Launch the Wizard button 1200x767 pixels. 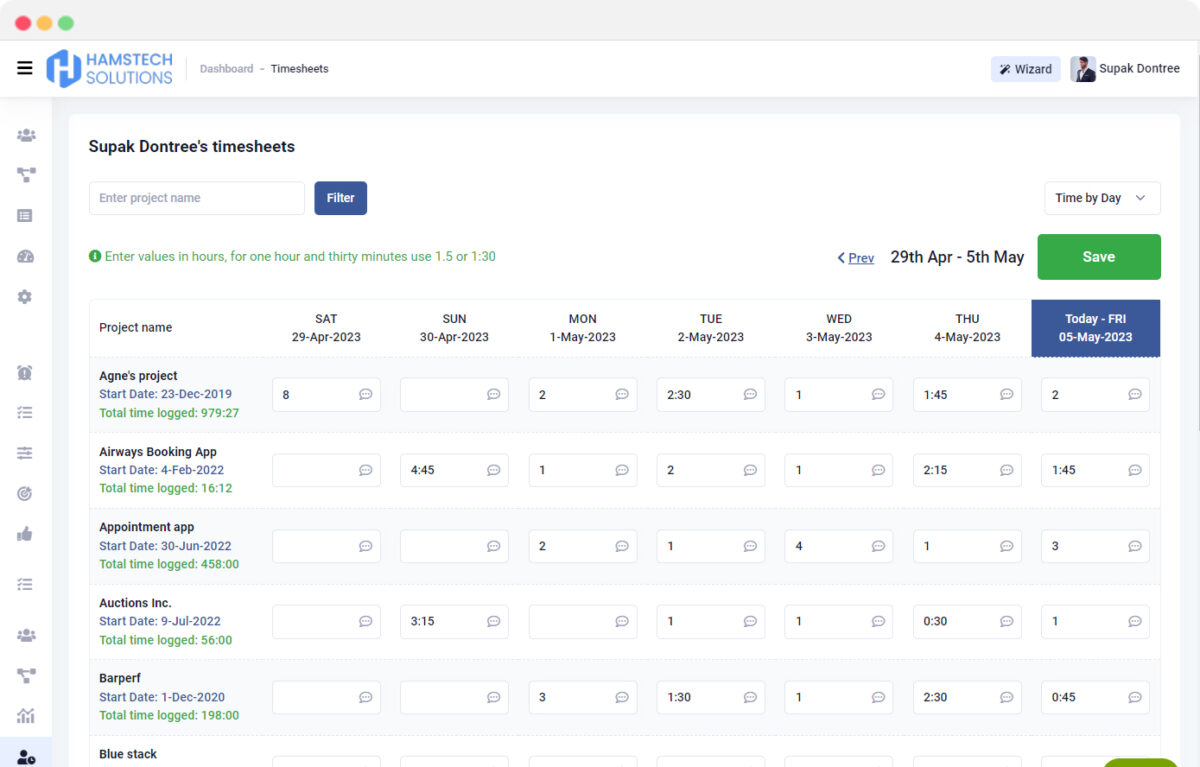tap(1025, 69)
